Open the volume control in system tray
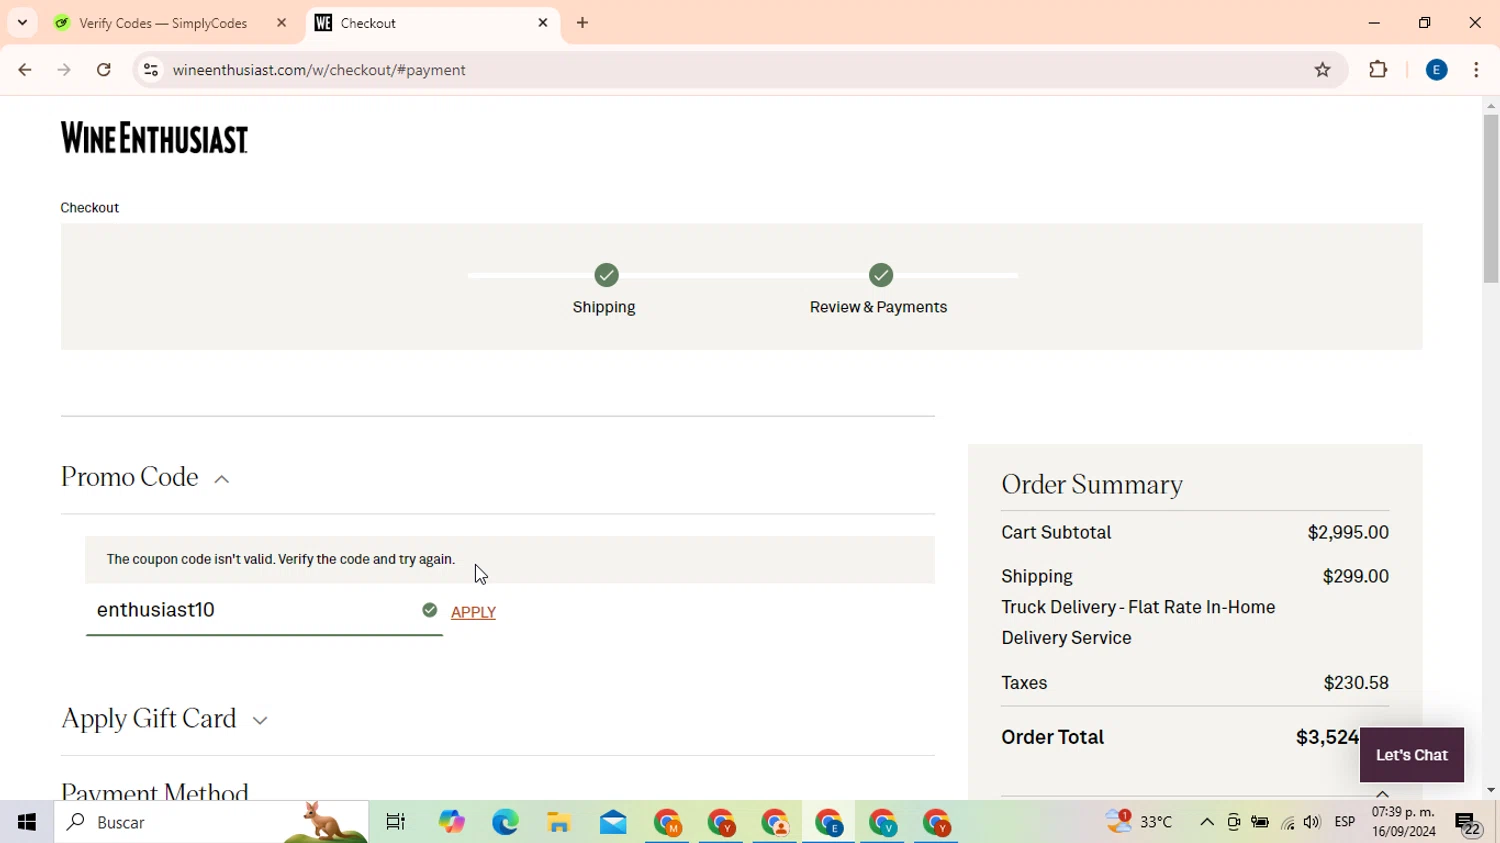 pos(1312,822)
